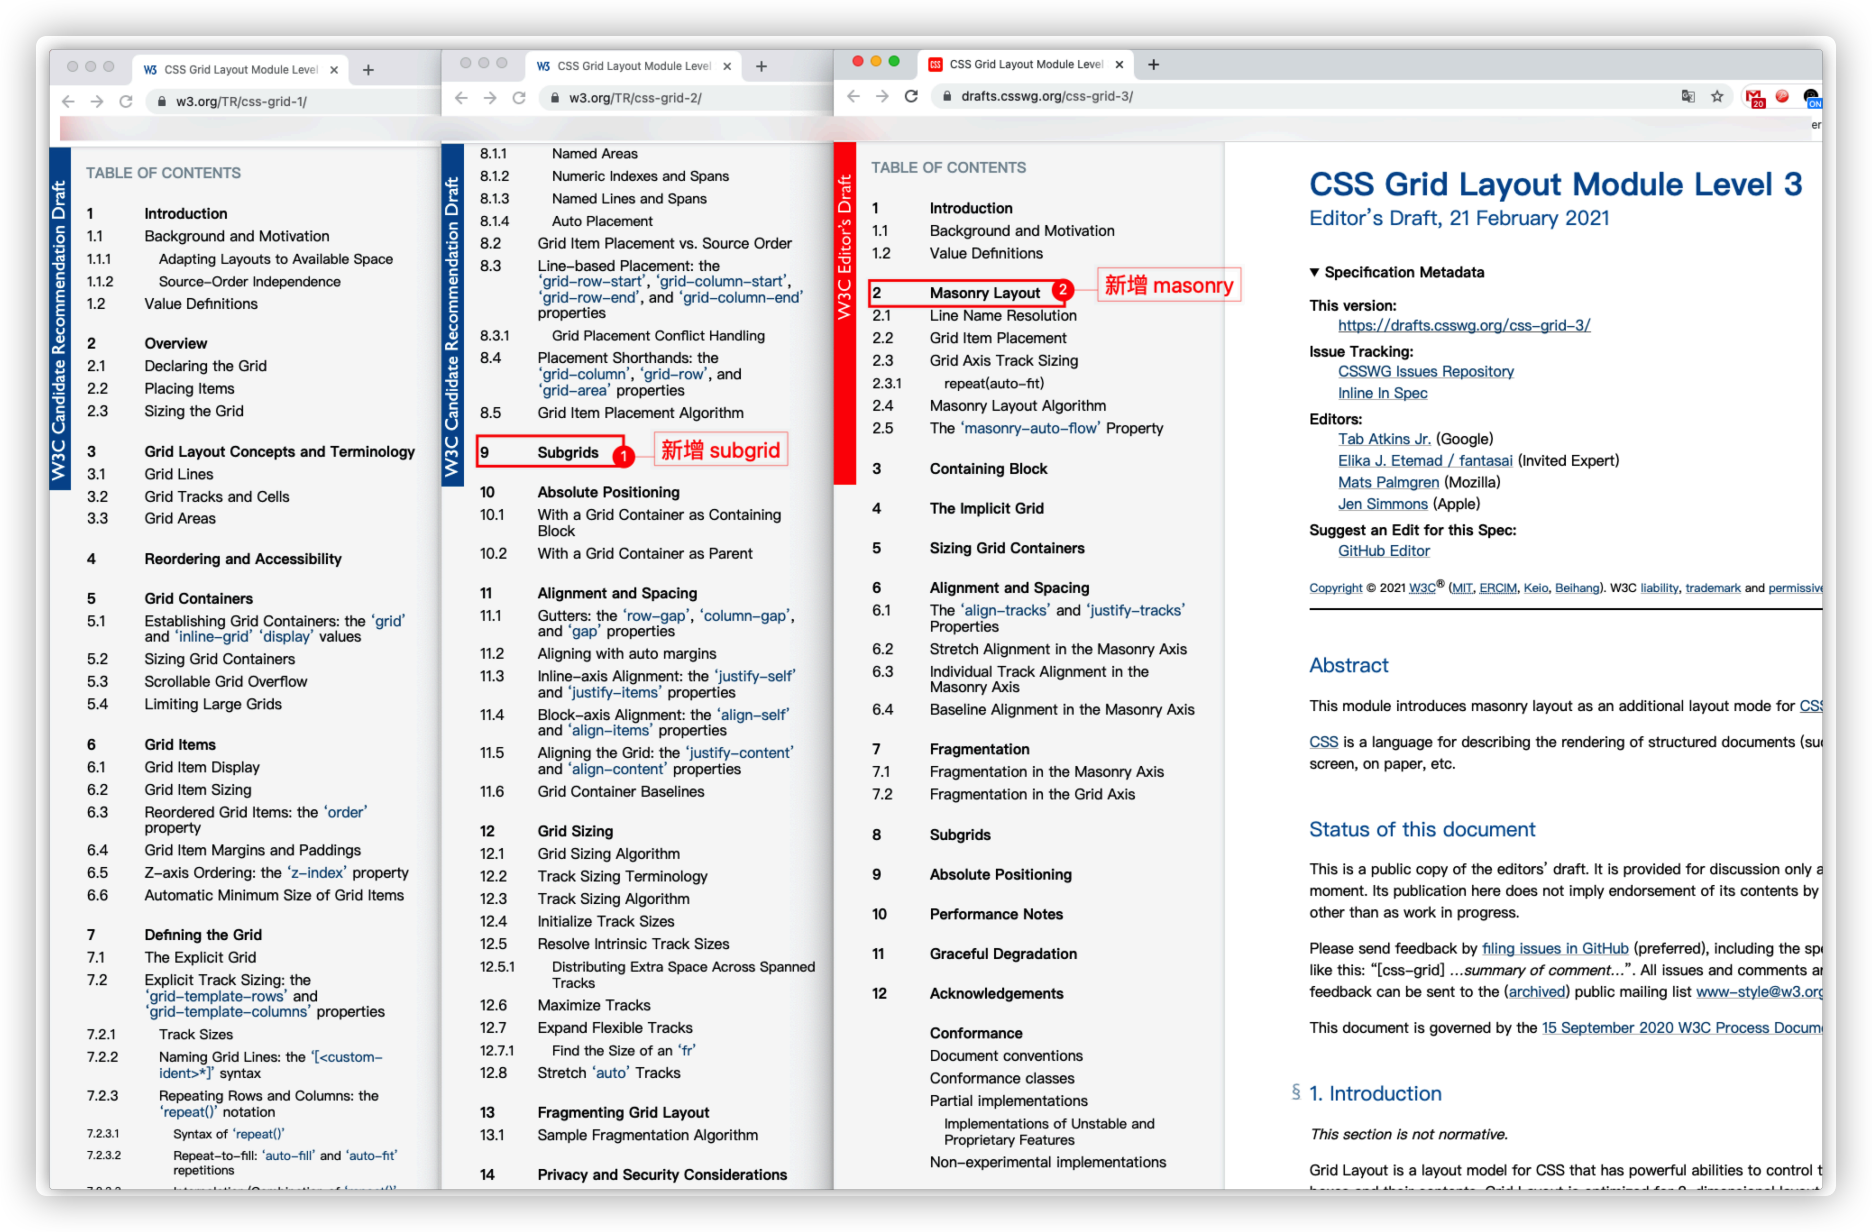
Task: Open Elika J. Etemad / fantasai link
Action: point(1425,461)
